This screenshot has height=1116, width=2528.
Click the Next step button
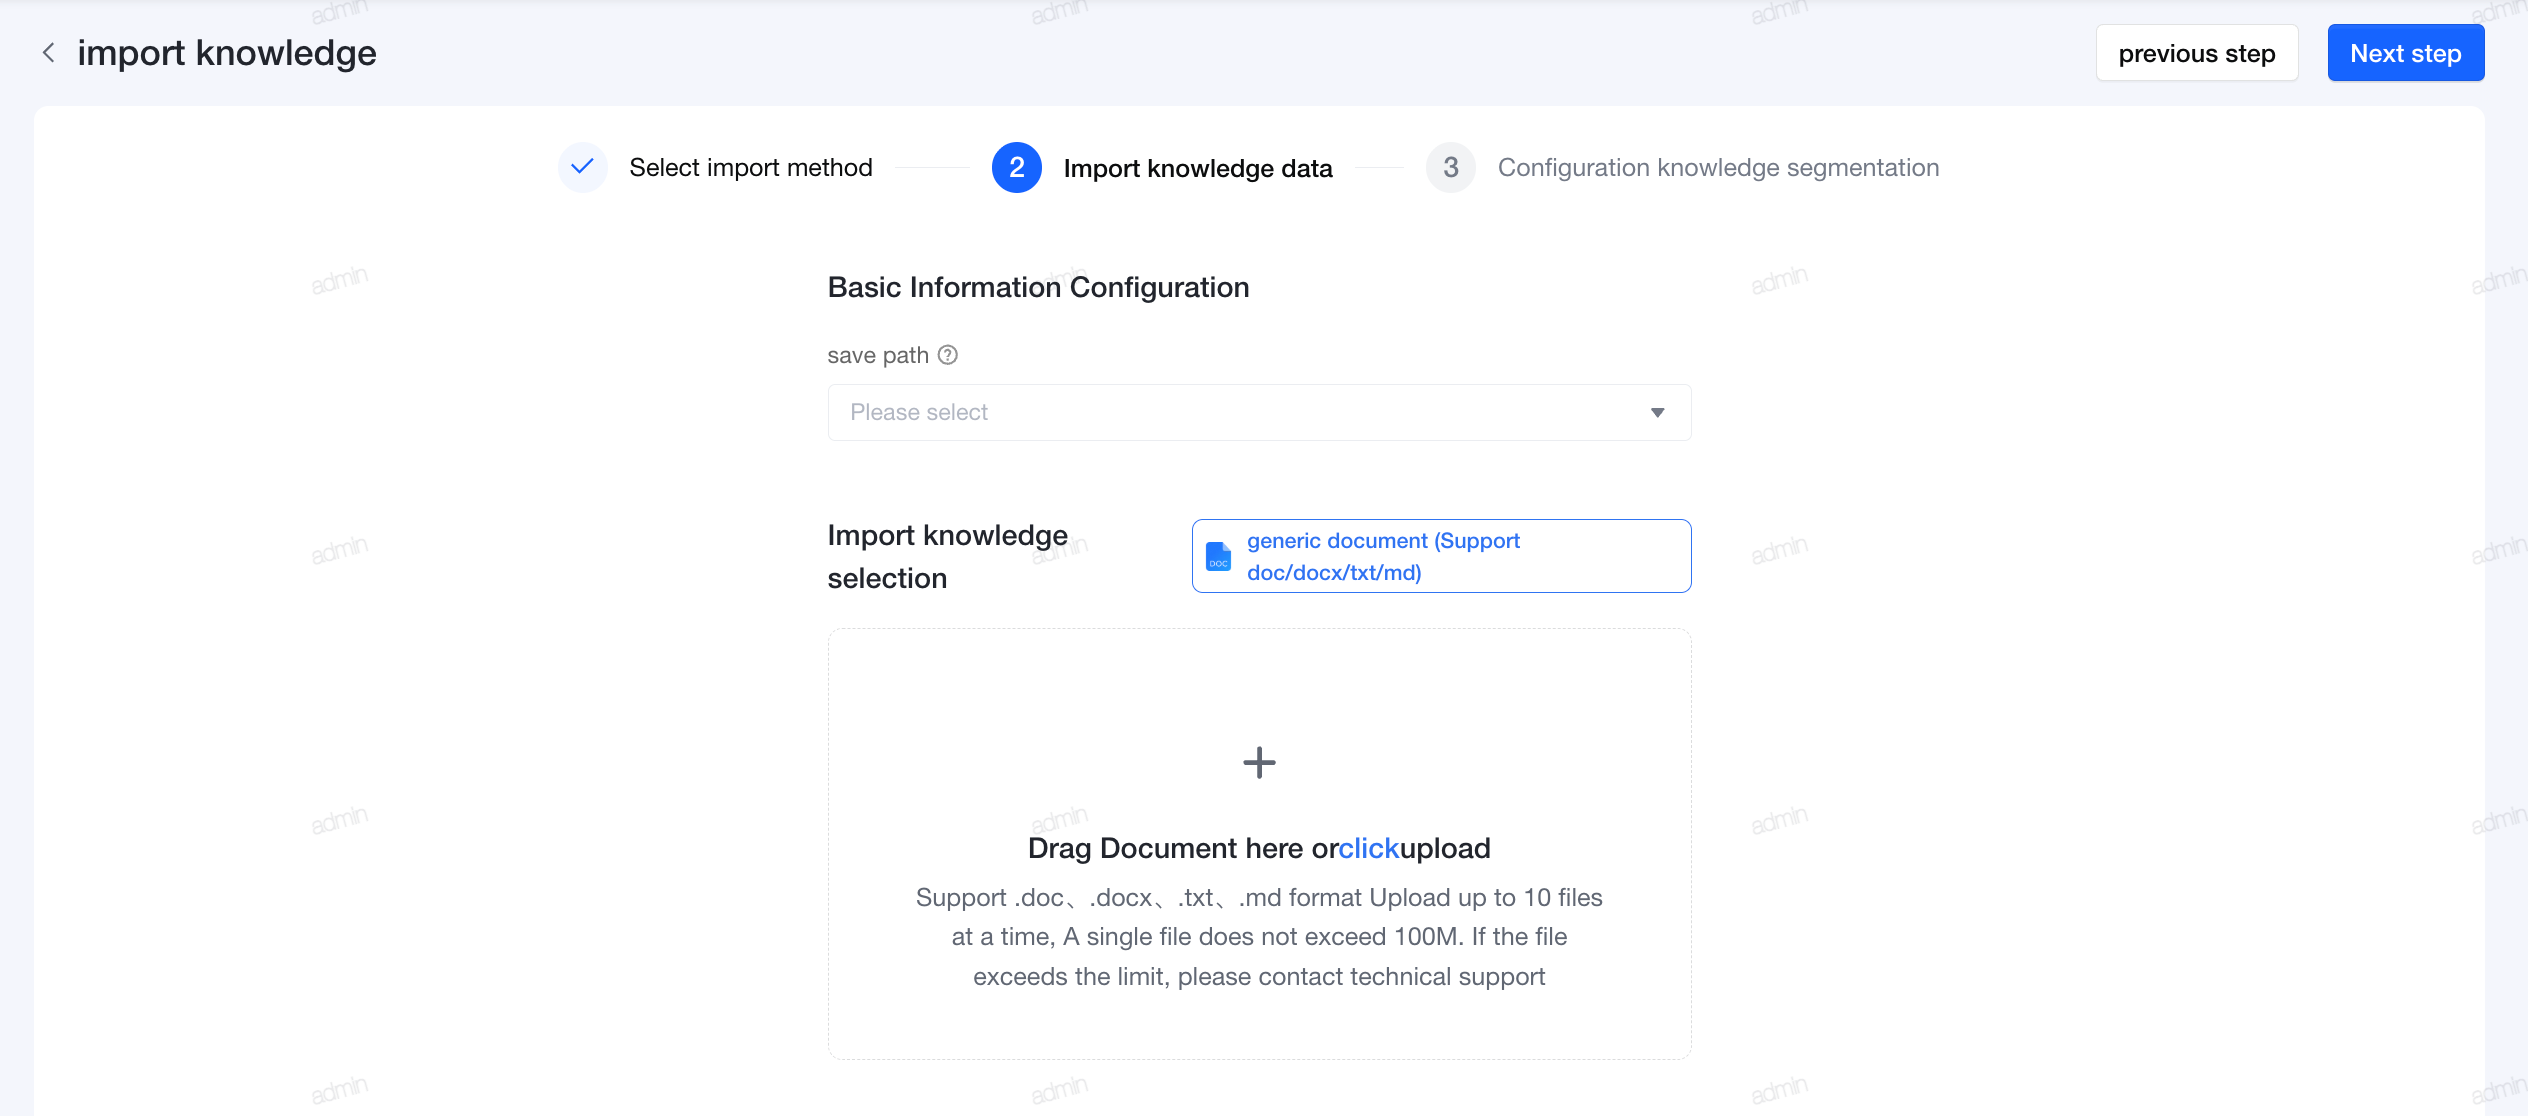pos(2405,53)
